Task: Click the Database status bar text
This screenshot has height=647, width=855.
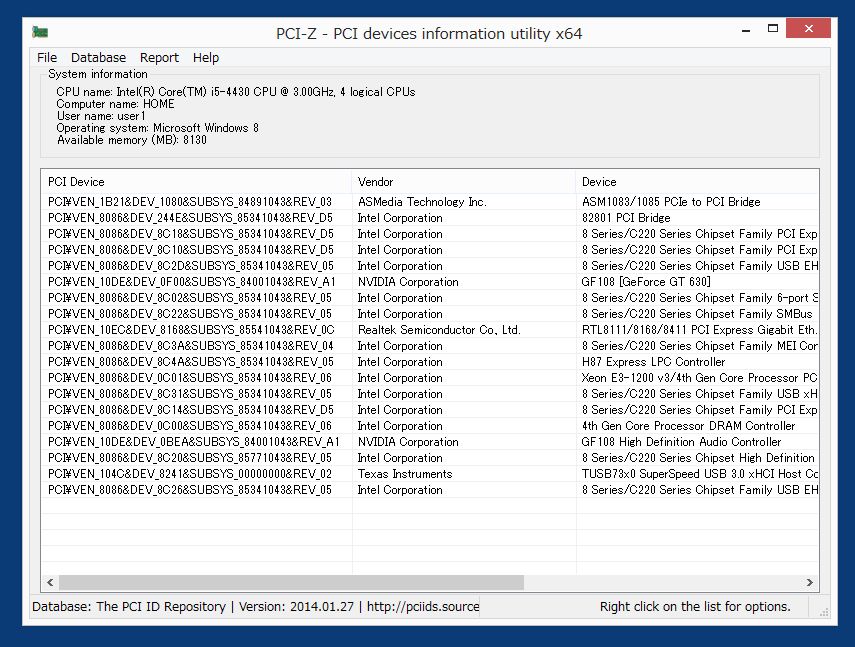Action: point(255,607)
